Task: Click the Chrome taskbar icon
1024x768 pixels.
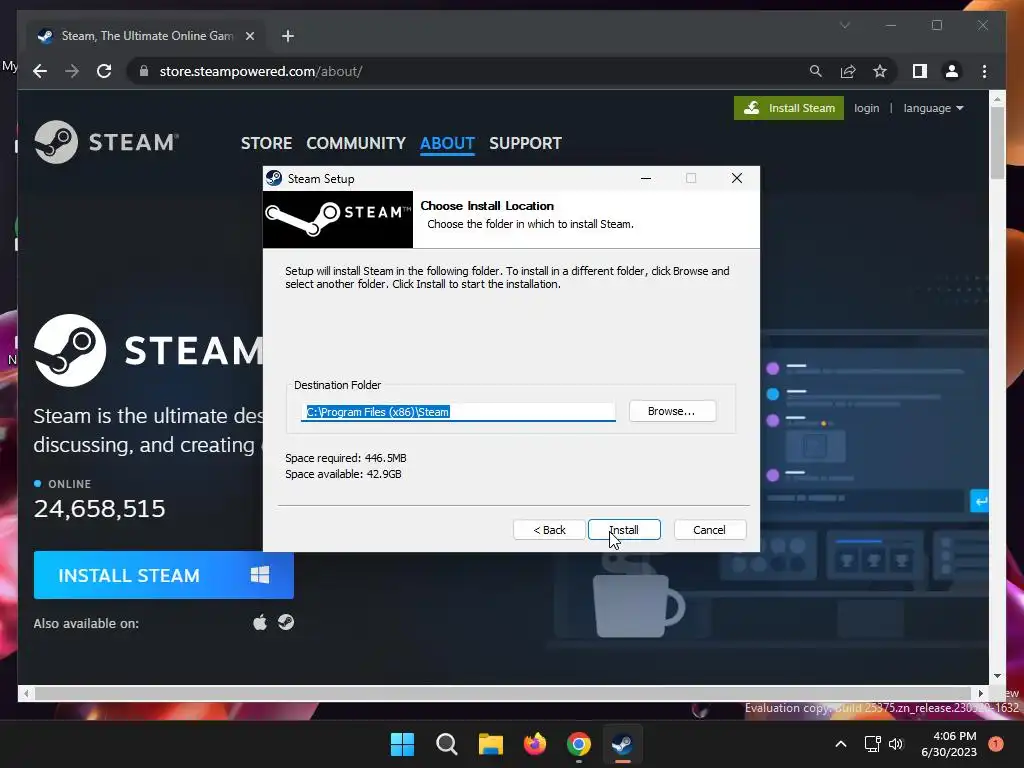Action: click(x=579, y=744)
